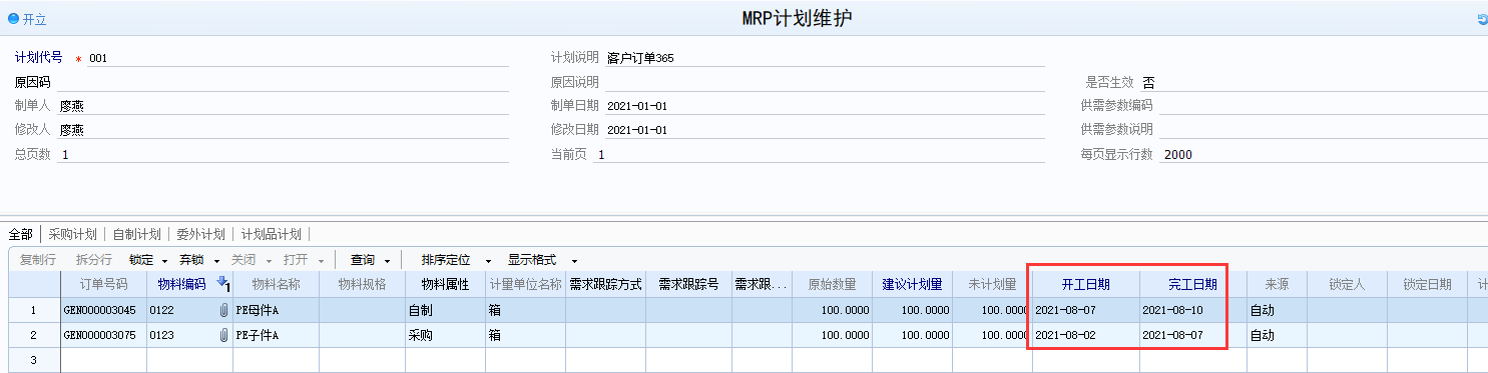Switch to the 自制计划 tab
This screenshot has height=373, width=1488.
[x=136, y=234]
